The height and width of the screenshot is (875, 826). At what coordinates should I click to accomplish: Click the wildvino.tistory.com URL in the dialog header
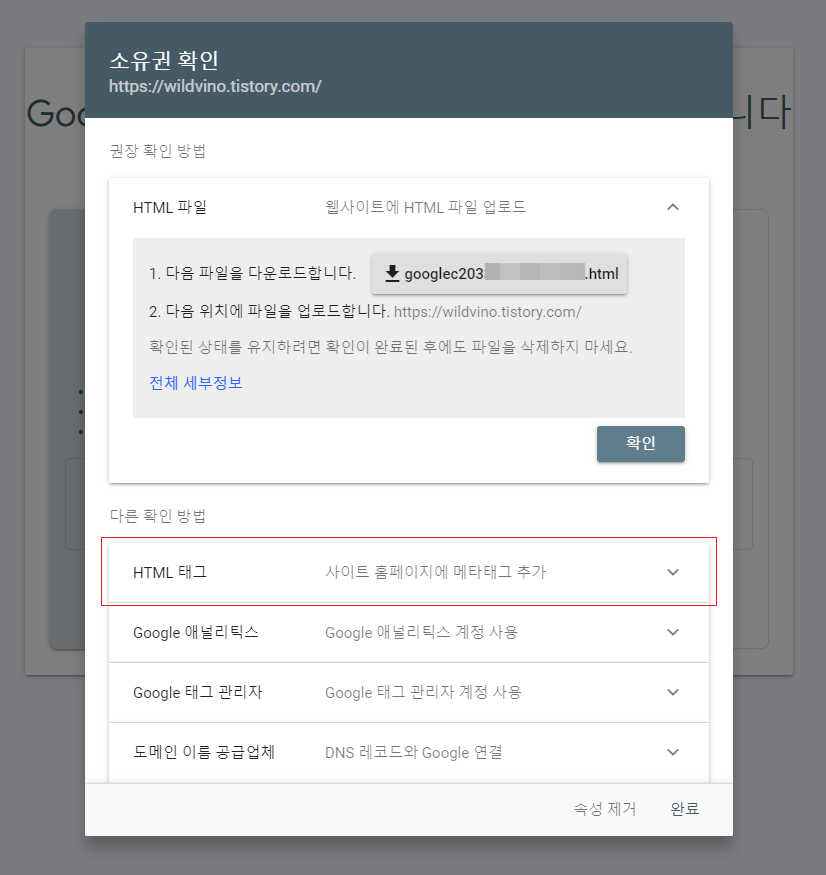(x=215, y=86)
